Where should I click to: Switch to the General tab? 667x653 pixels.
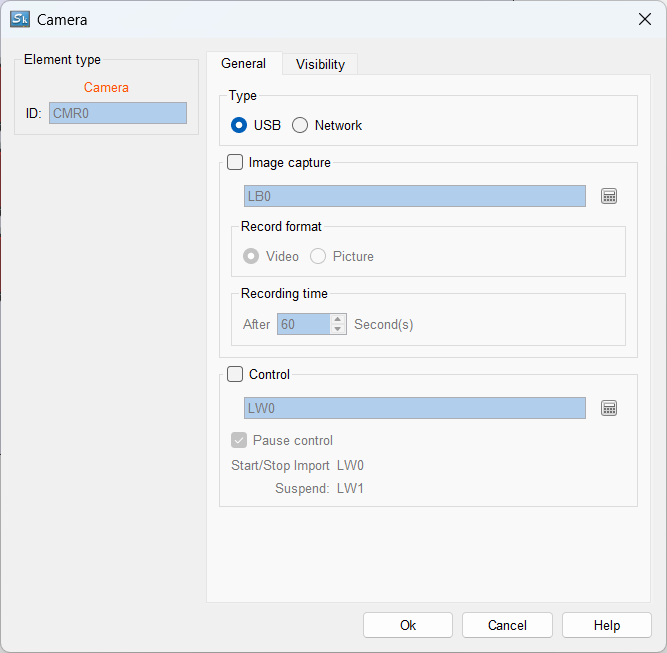point(243,63)
